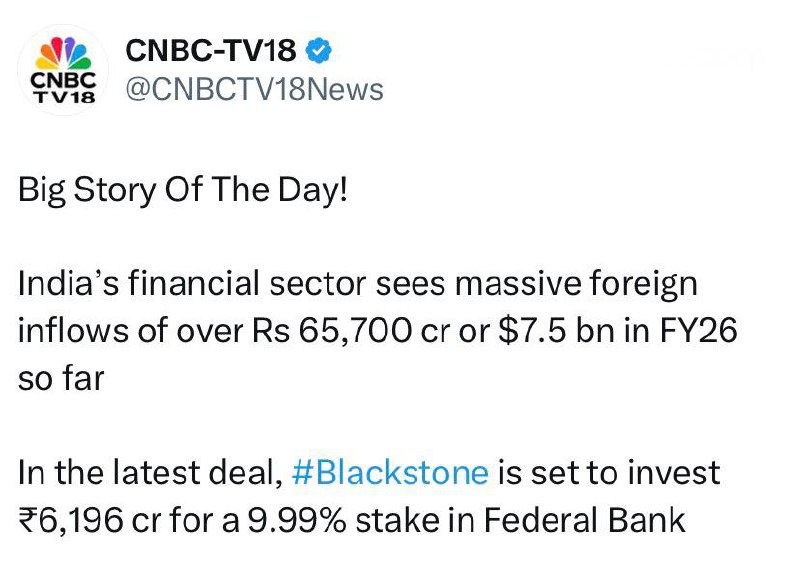Click the word "inflows"
Image resolution: width=800 pixels, height=583 pixels.
coord(66,331)
